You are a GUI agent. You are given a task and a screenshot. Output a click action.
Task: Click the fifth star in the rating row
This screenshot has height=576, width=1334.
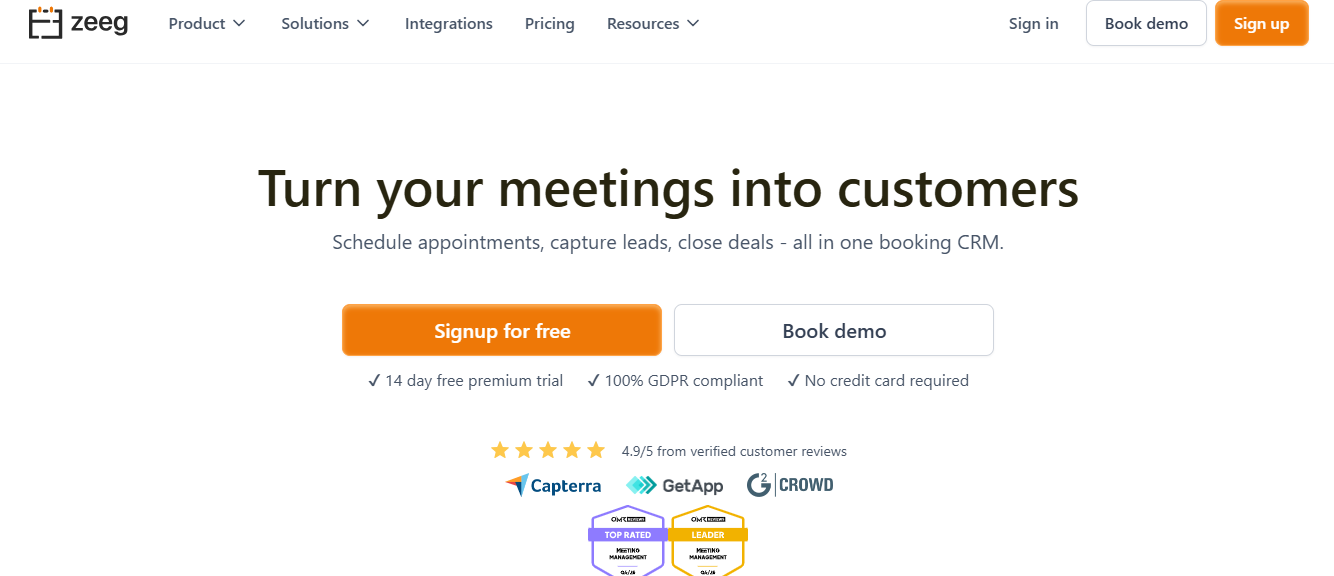(597, 449)
